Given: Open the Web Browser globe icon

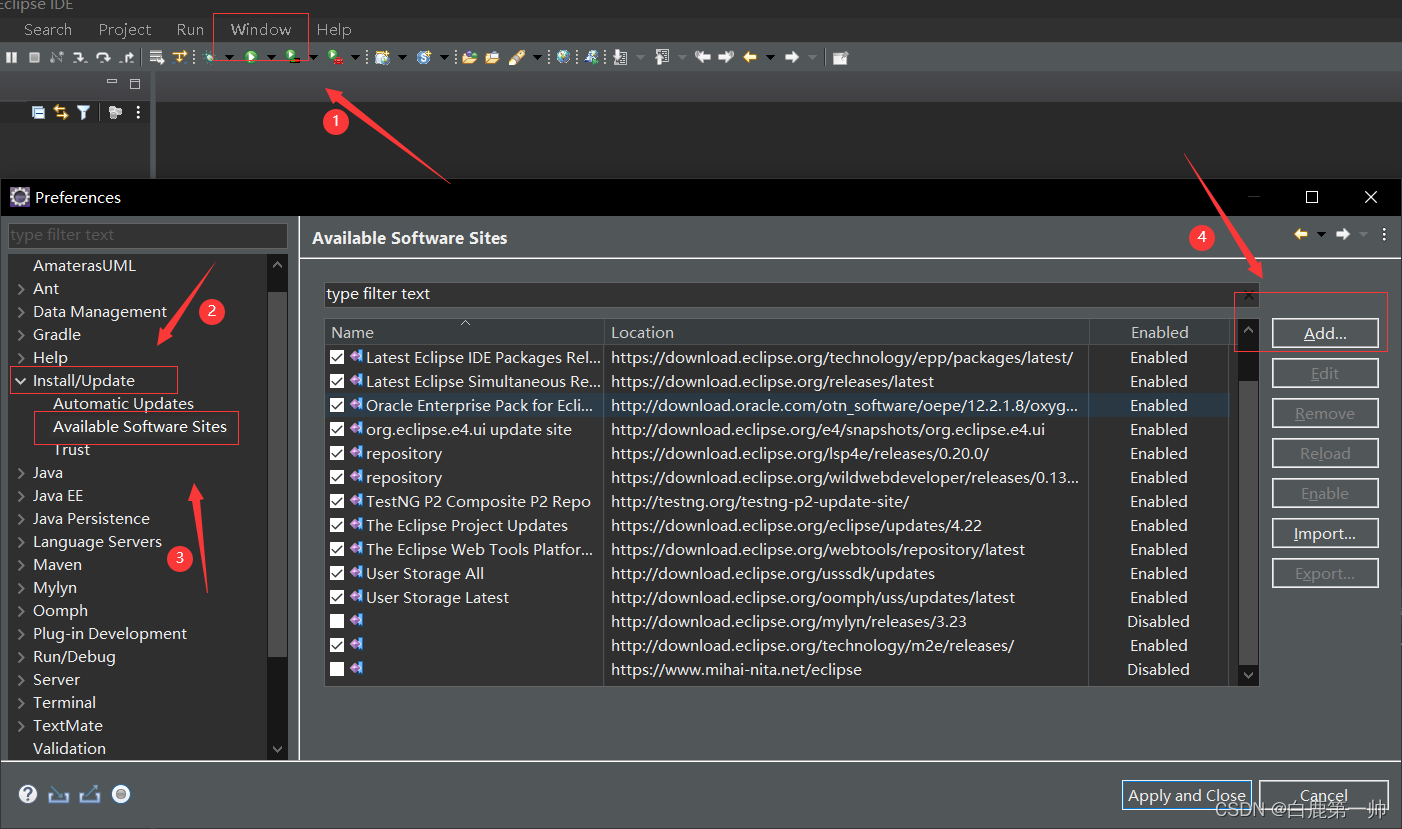Looking at the screenshot, I should click(563, 58).
